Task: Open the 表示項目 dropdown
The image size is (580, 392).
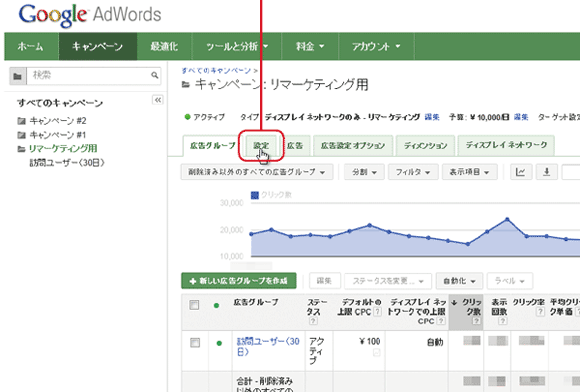Action: 469,172
